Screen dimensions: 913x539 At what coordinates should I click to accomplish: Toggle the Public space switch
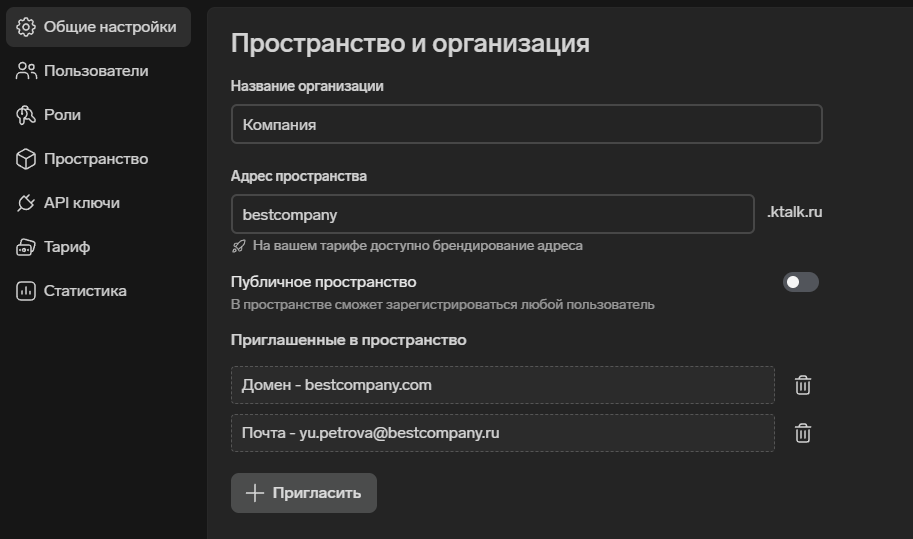800,282
